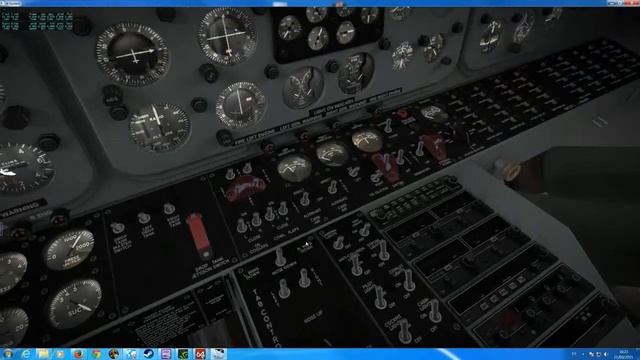Toggle the Nose Down trim tab switch
Viewport: 640px width, 360px height.
tap(280, 257)
